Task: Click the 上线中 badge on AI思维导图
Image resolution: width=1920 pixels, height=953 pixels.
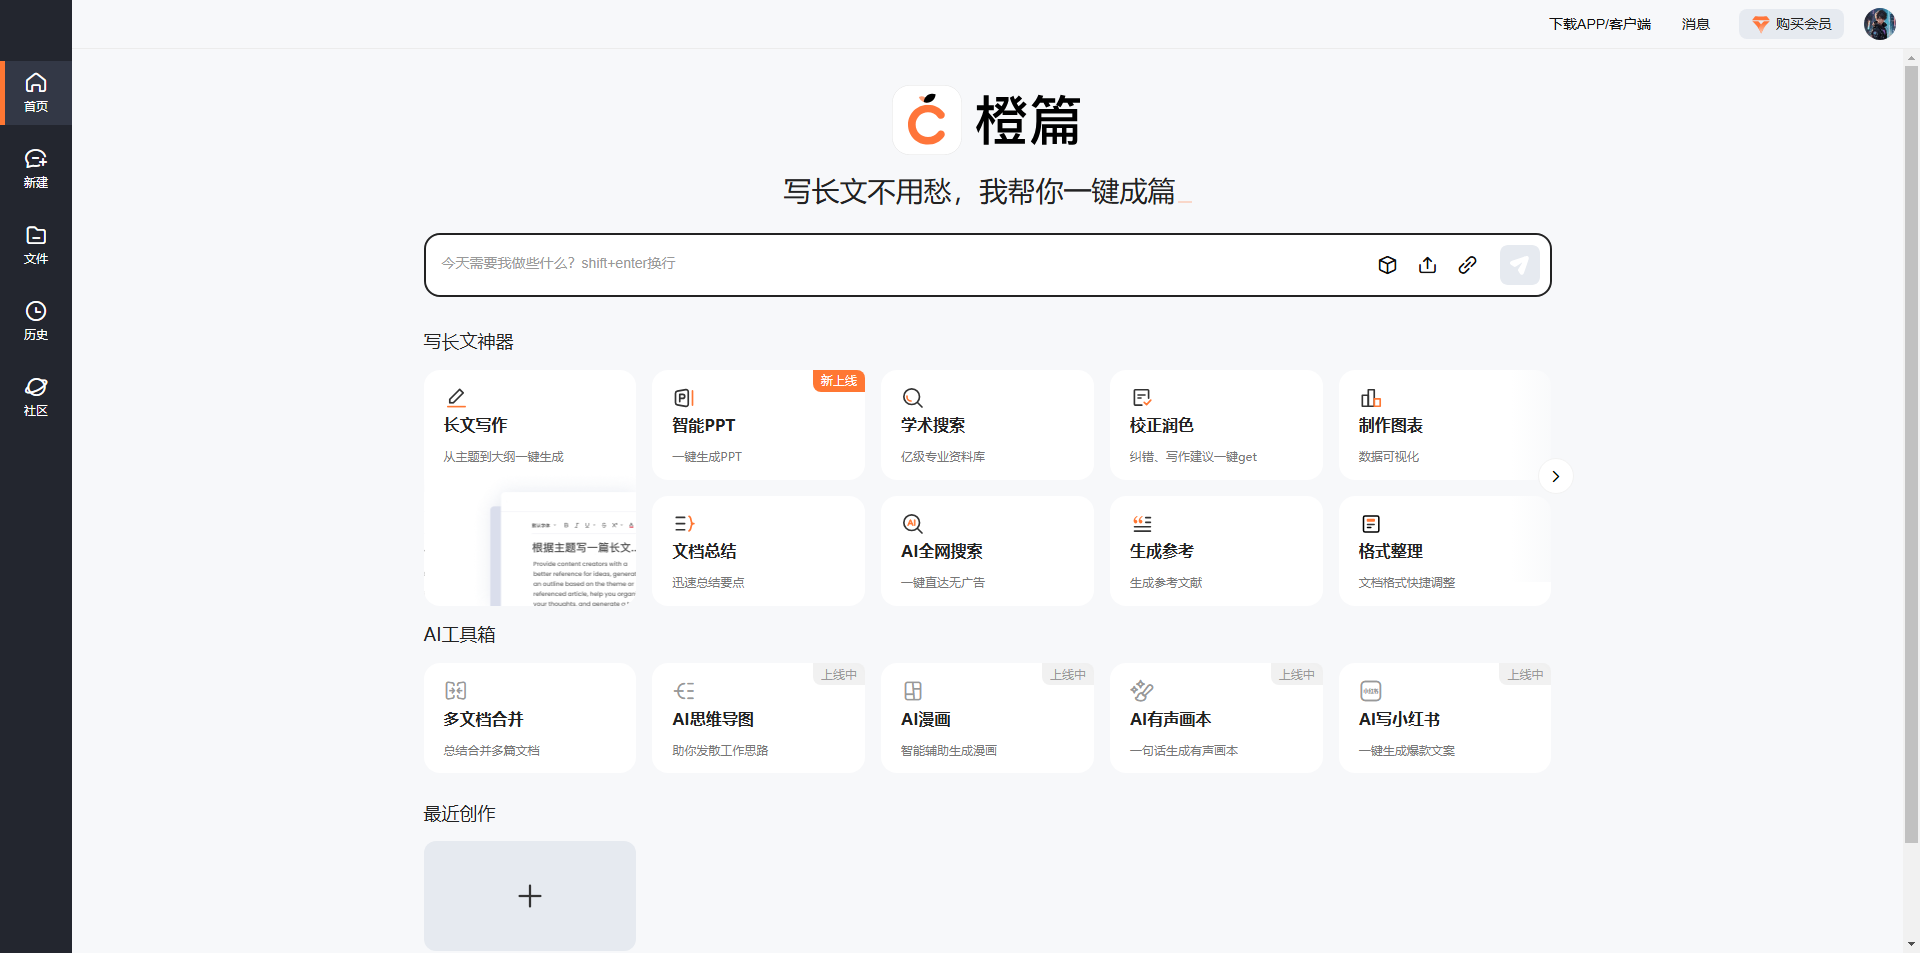Action: click(838, 674)
